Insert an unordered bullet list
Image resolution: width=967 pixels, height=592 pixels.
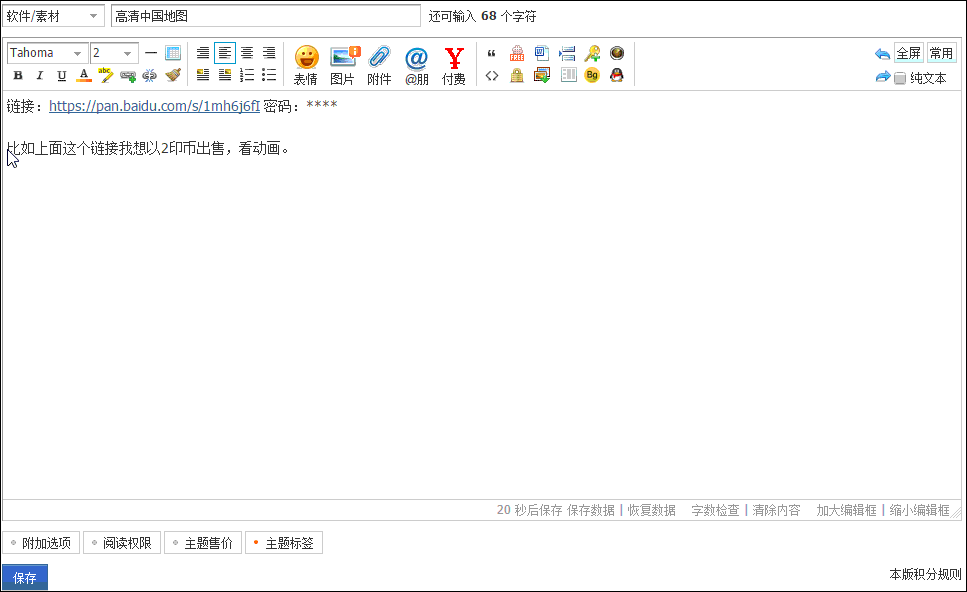point(270,75)
